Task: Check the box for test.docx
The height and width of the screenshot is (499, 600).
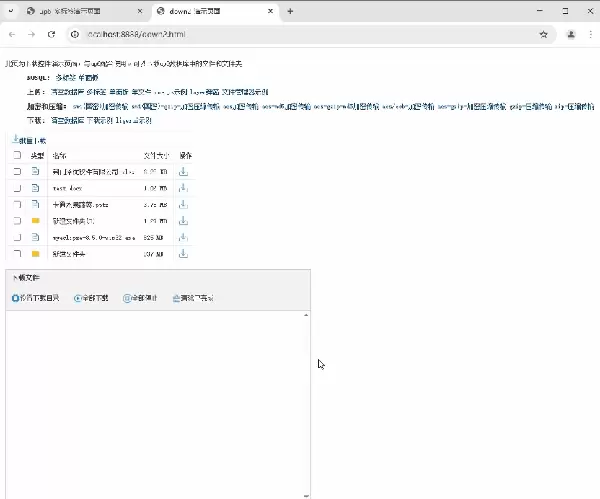Action: pyautogui.click(x=17, y=188)
